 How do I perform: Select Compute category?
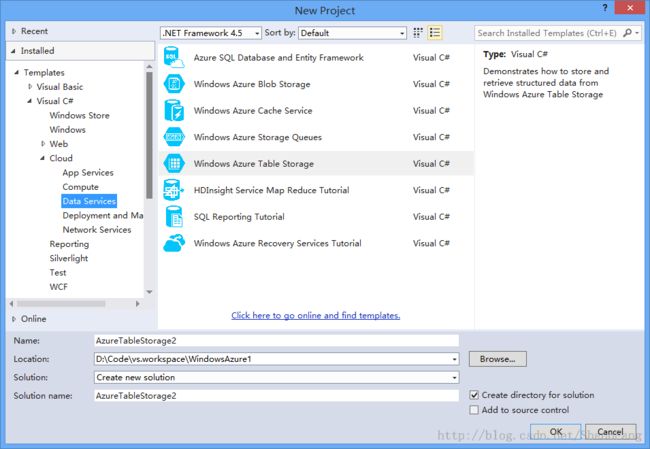[x=80, y=187]
